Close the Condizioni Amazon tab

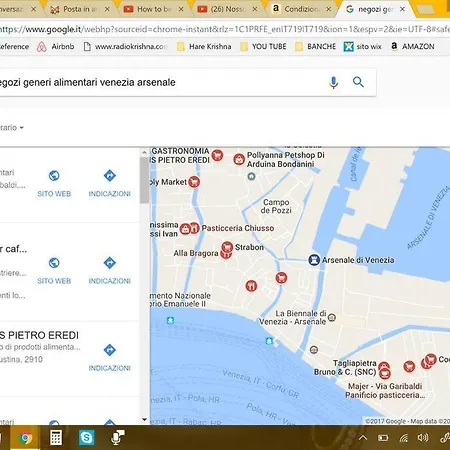point(328,9)
